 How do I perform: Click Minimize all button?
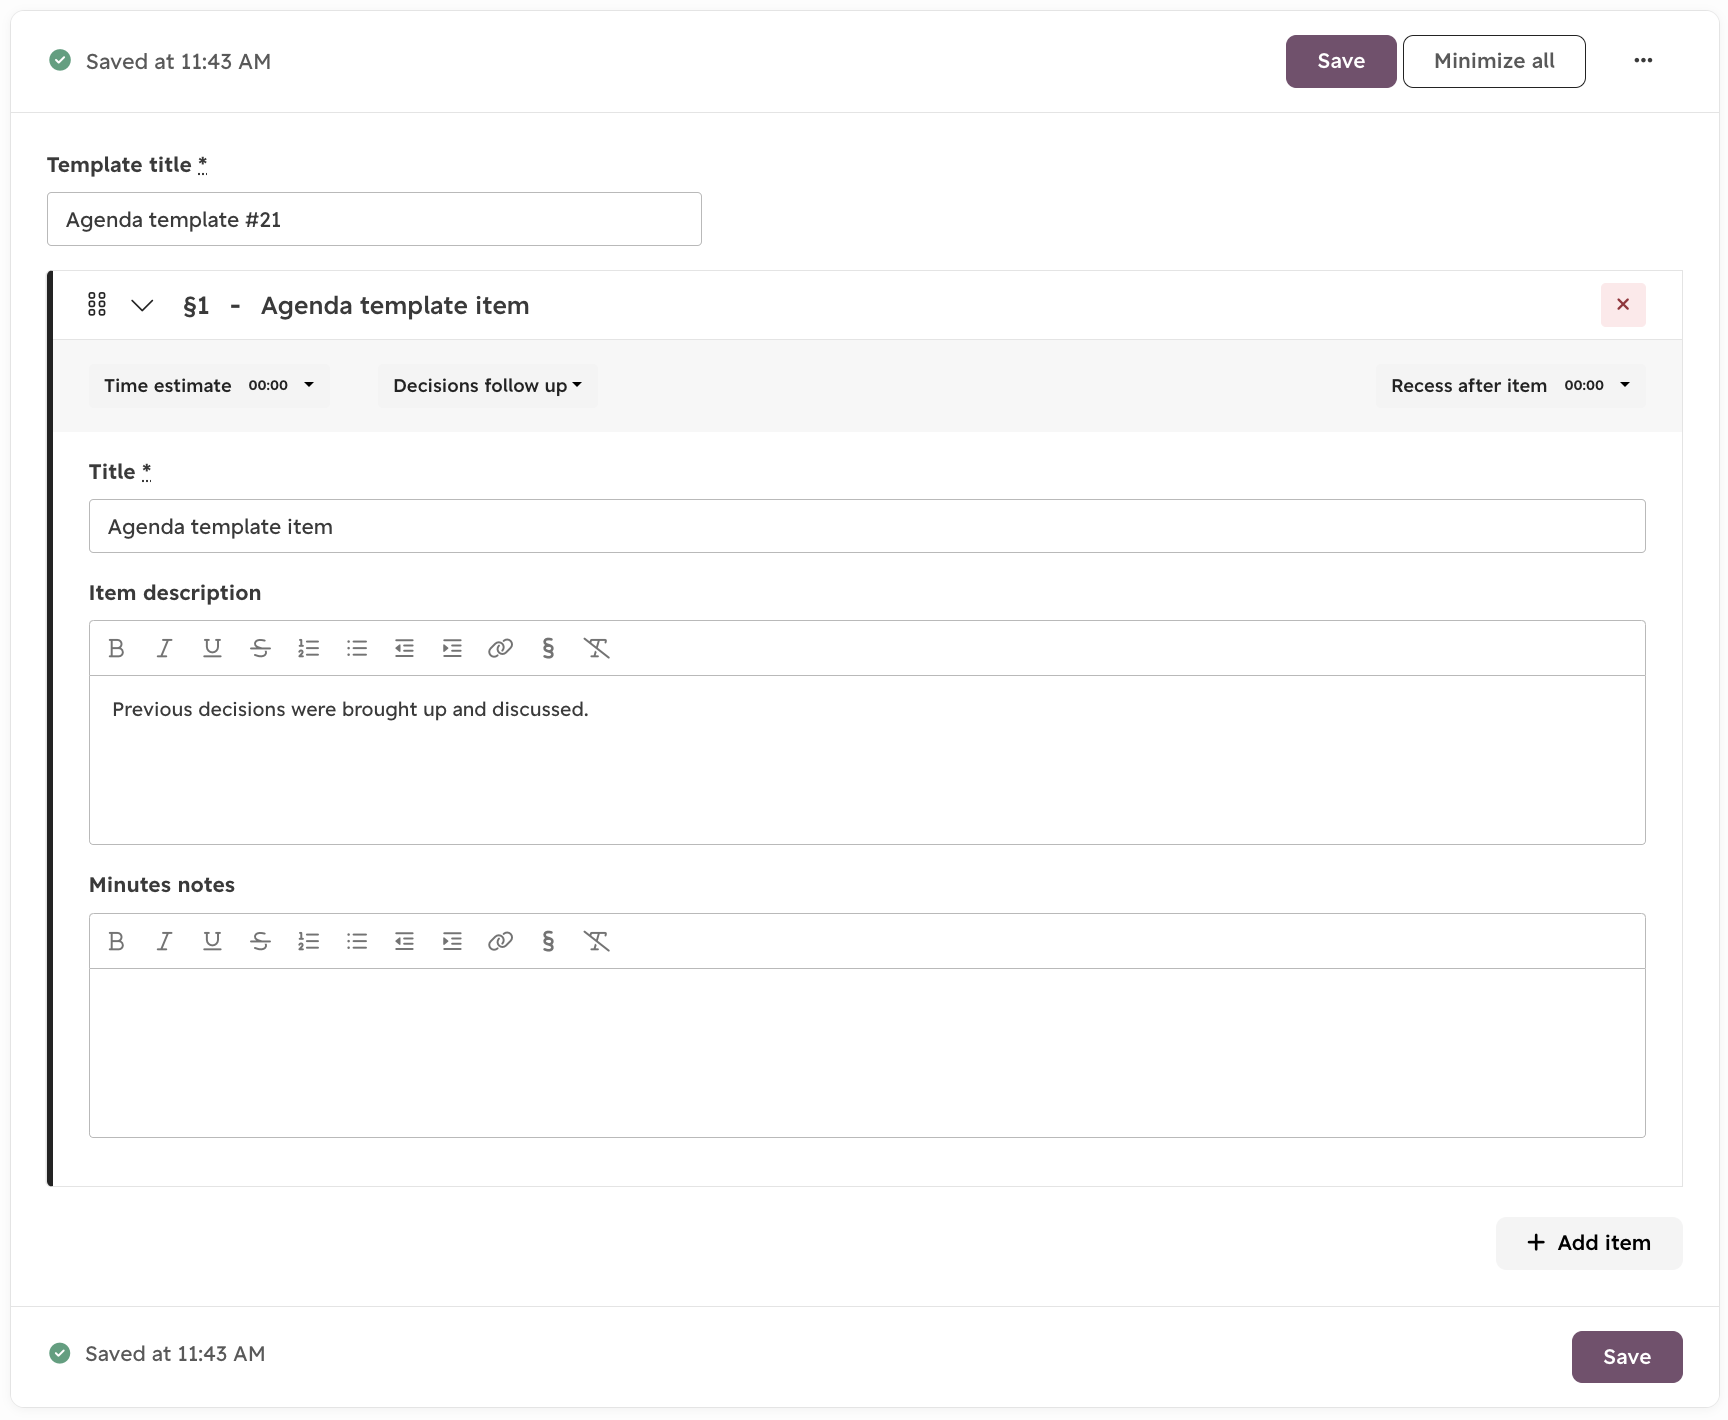coord(1494,61)
